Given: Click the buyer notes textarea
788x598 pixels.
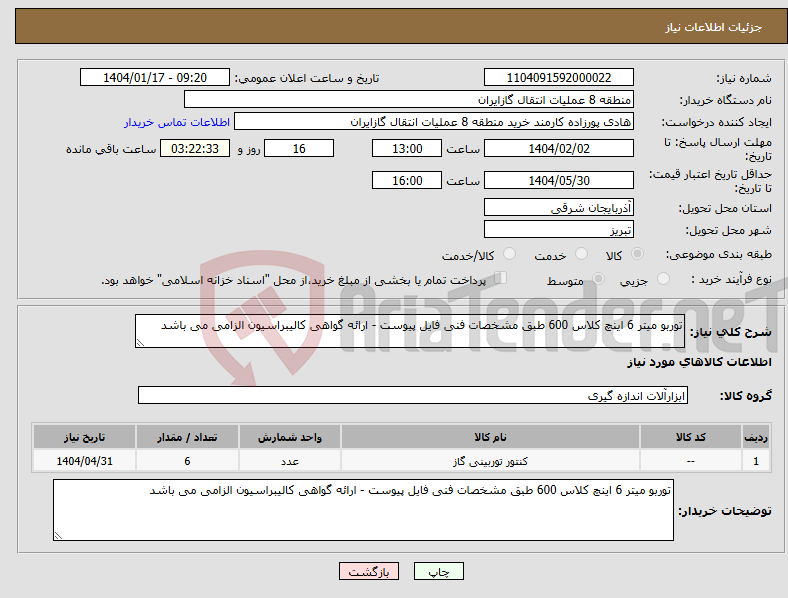Looking at the screenshot, I should (363, 510).
